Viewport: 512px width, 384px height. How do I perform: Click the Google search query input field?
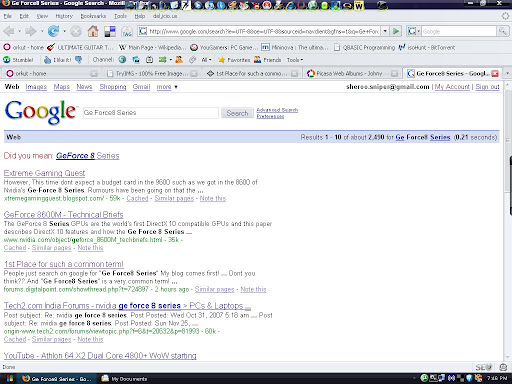click(151, 113)
